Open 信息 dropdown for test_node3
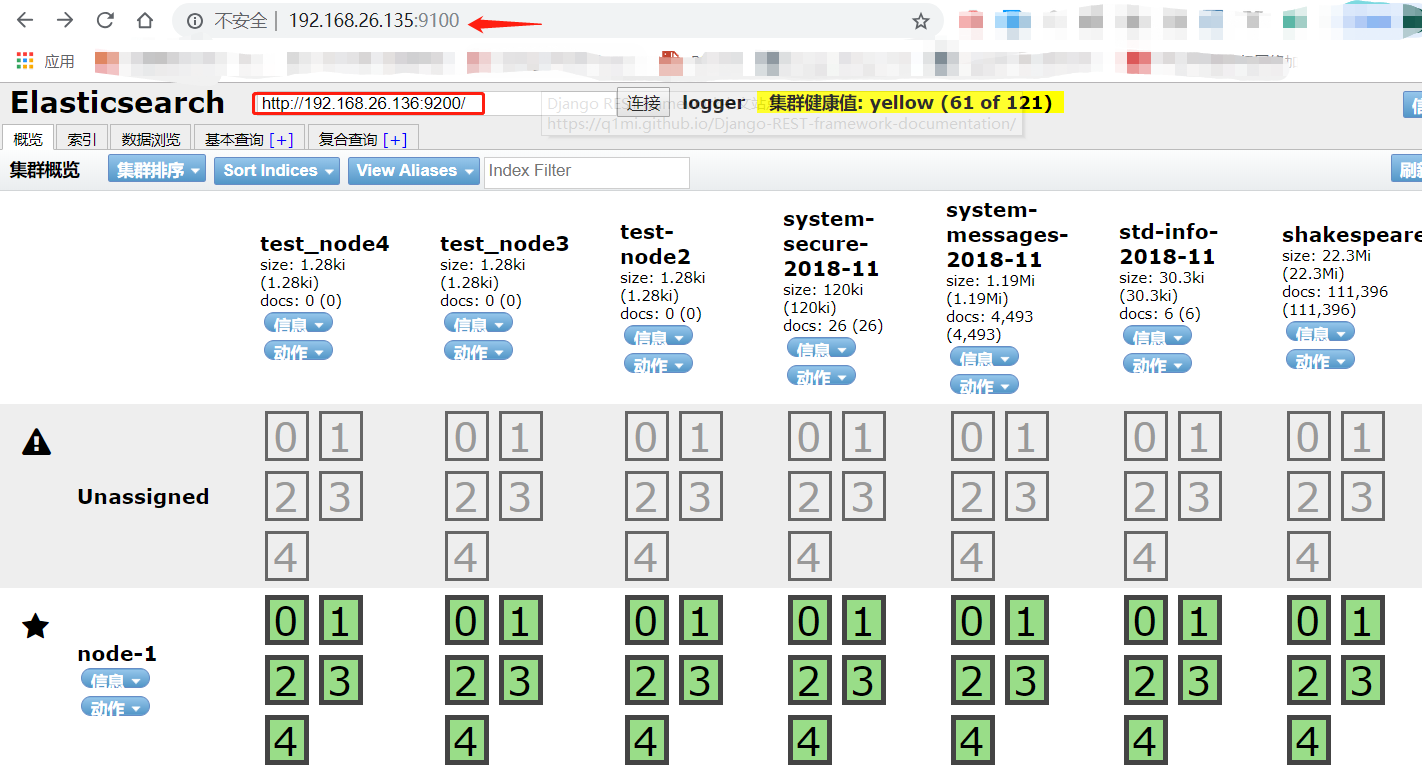Viewport: 1422px width, 770px height. point(478,323)
